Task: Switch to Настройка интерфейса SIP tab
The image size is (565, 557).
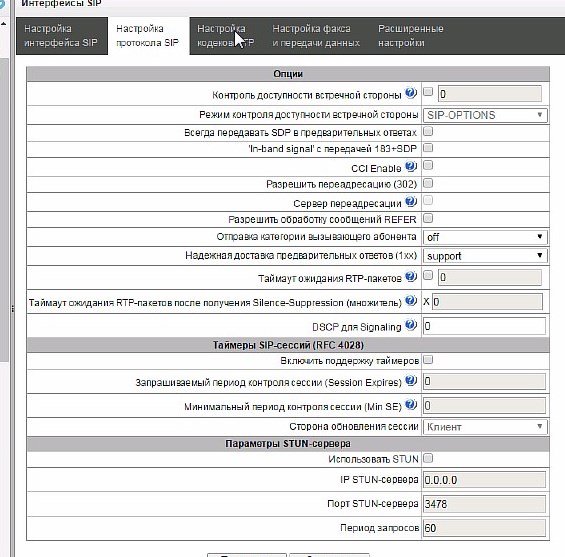Action: 62,36
